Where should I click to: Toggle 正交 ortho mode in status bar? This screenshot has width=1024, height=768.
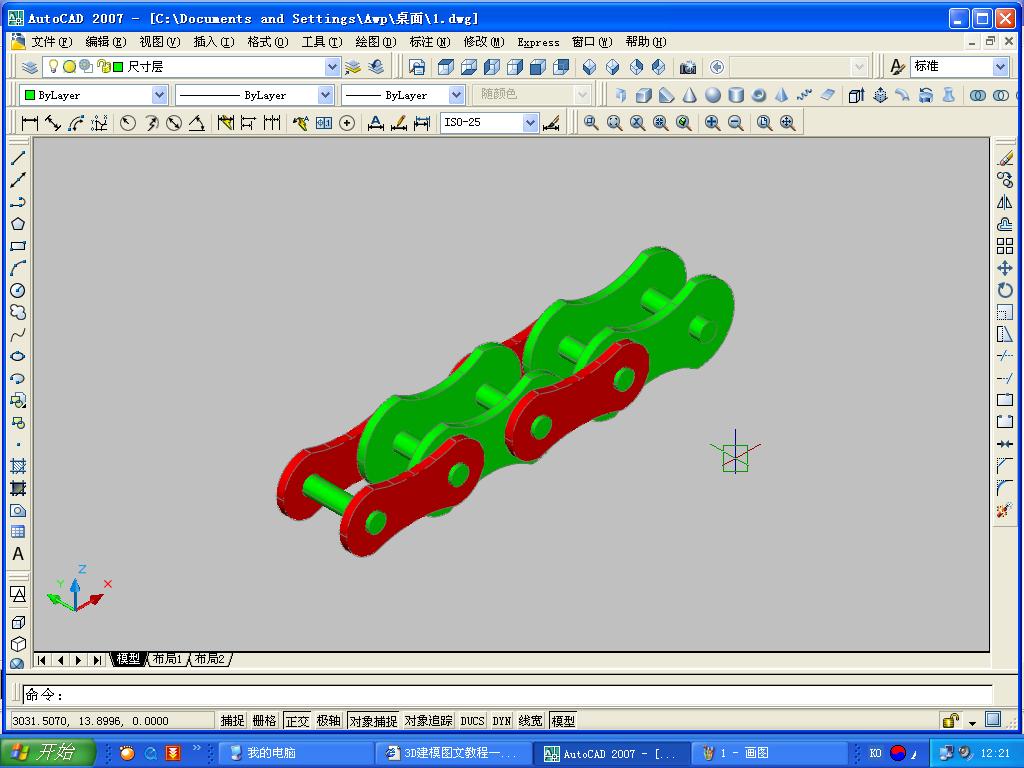coord(297,720)
